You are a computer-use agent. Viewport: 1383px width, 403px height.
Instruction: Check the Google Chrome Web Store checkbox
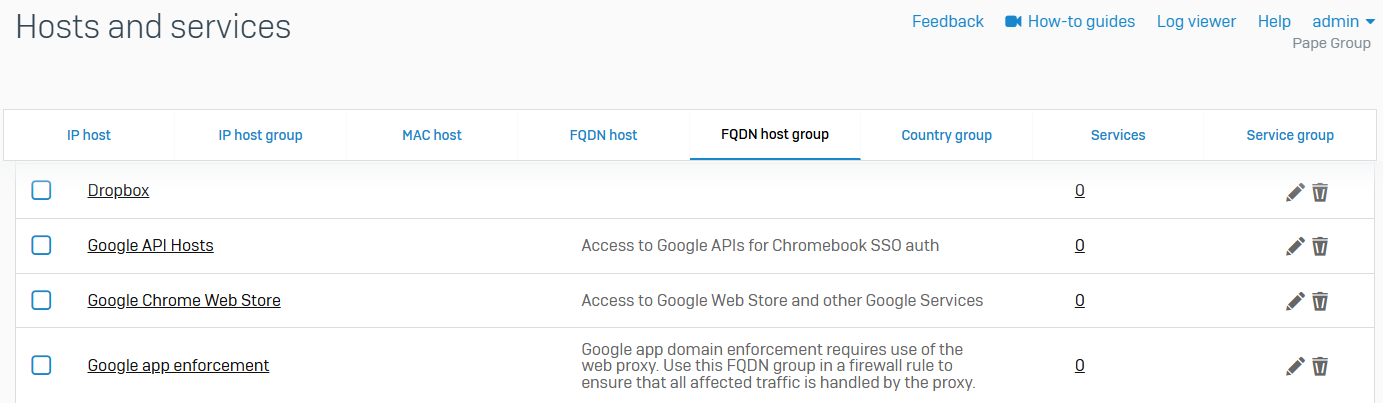click(x=41, y=300)
